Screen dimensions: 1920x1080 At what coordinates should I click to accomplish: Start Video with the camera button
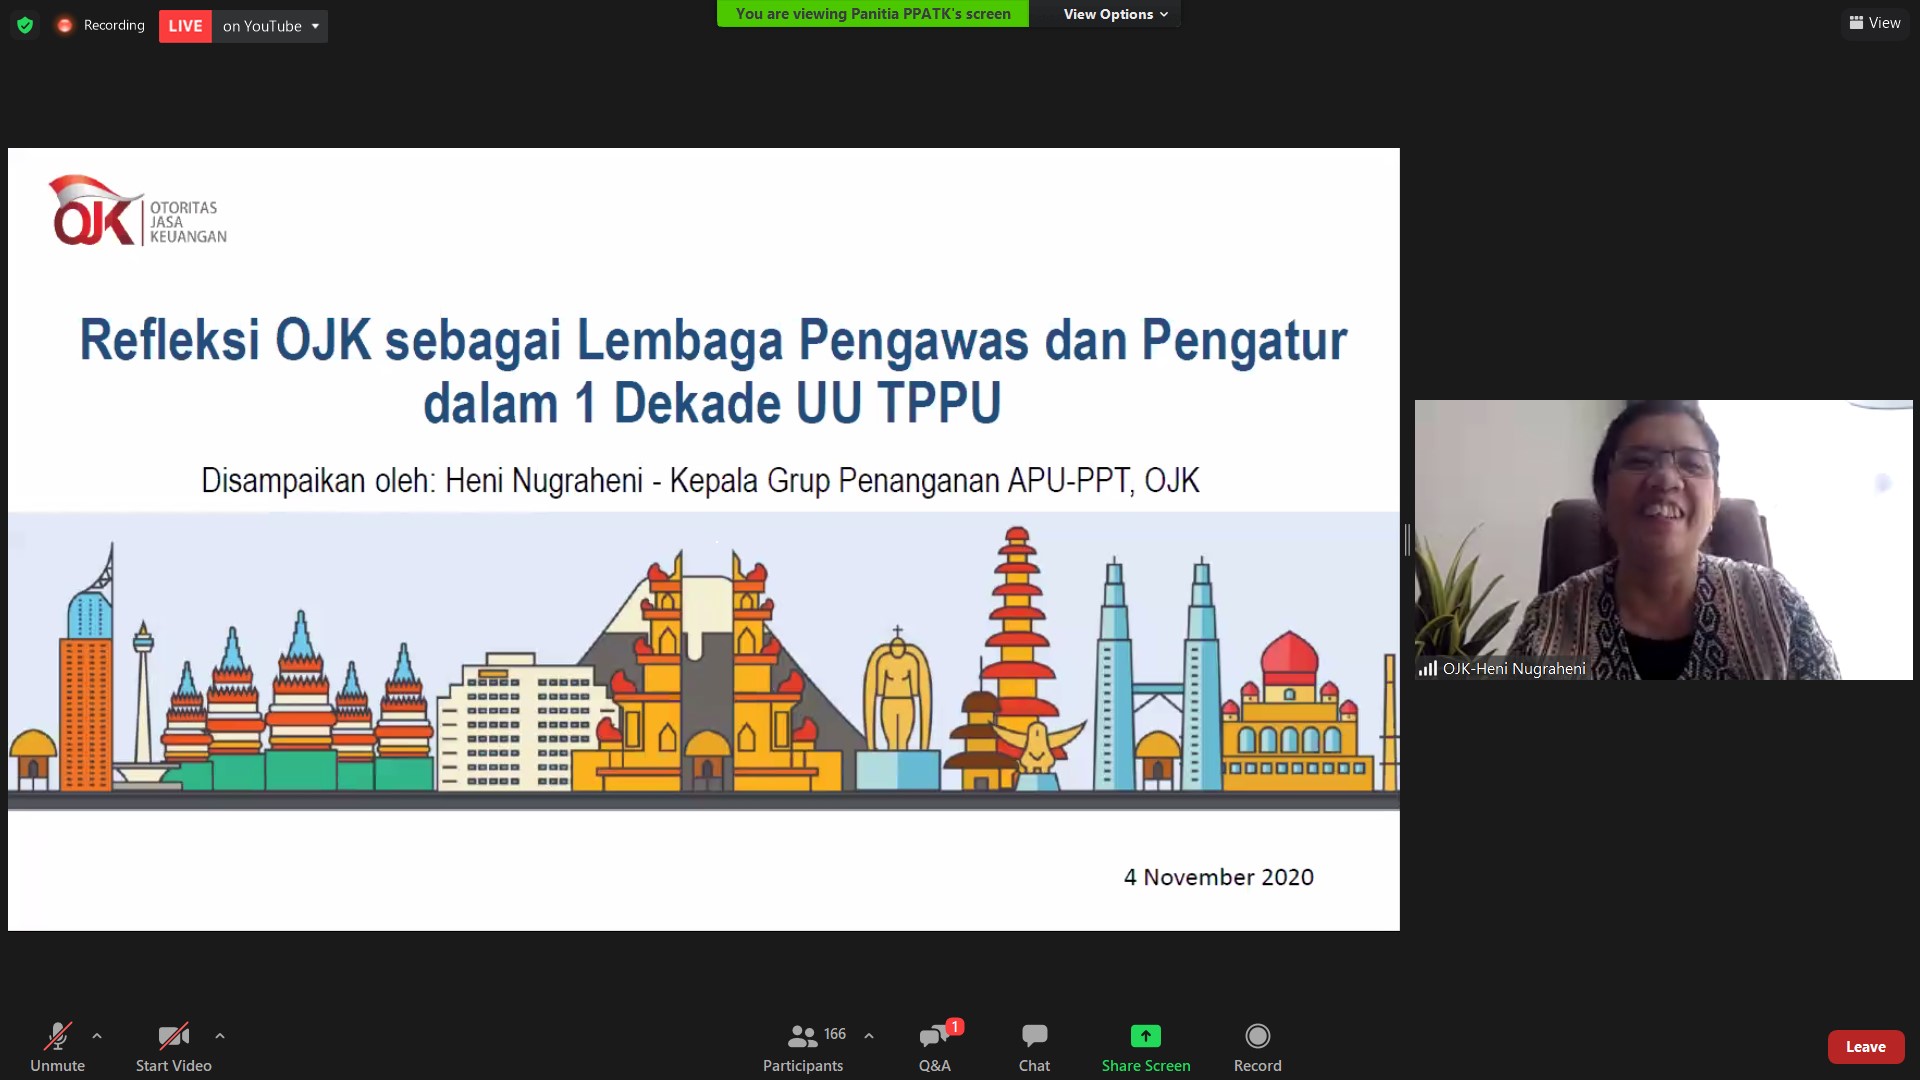174,1047
